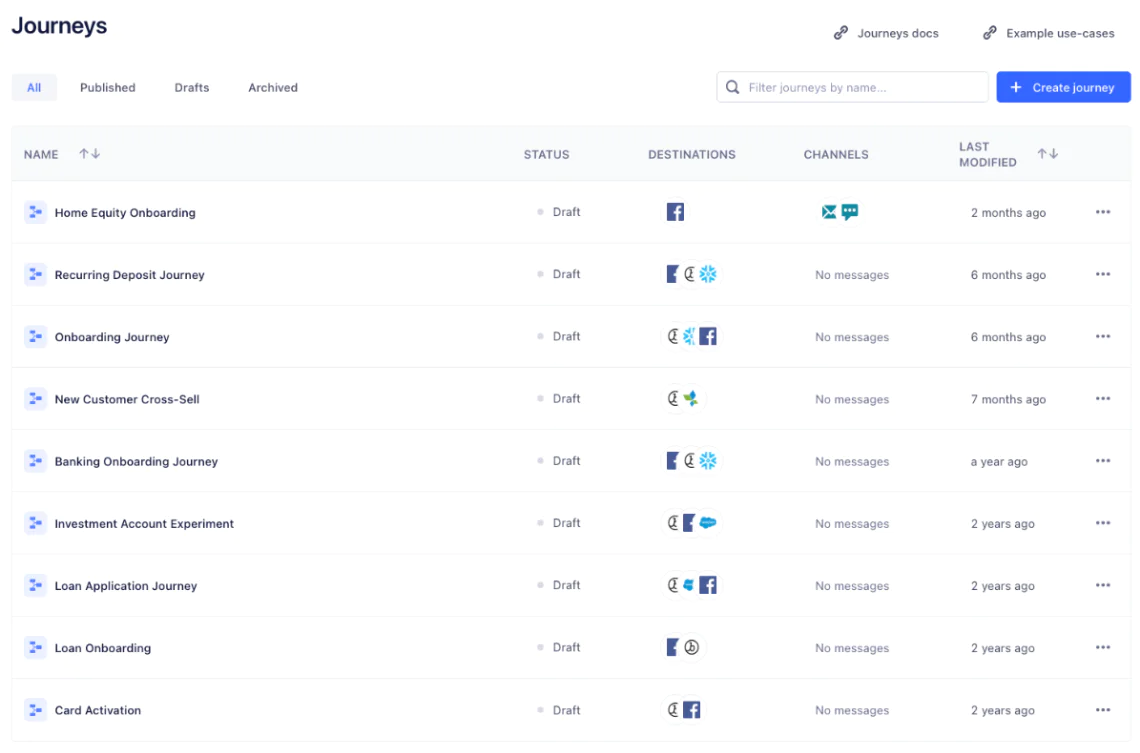Click link icon next to Journeys docs
The width and height of the screenshot is (1140, 753).
point(841,33)
